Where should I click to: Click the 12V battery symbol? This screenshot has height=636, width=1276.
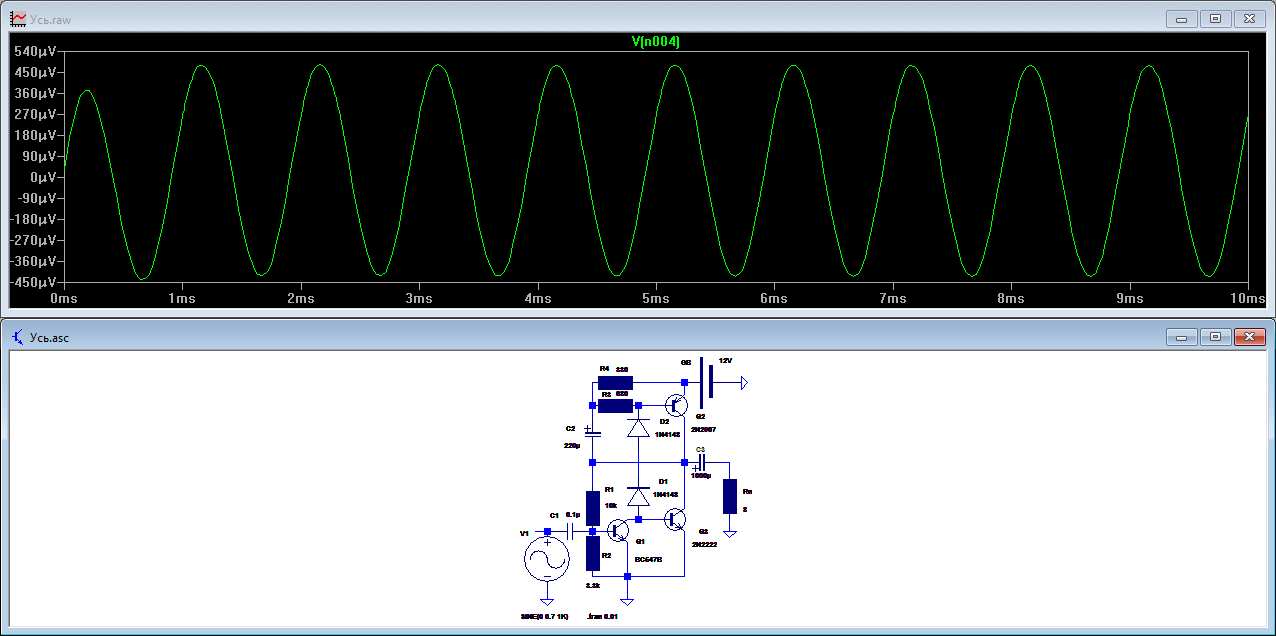[x=706, y=382]
